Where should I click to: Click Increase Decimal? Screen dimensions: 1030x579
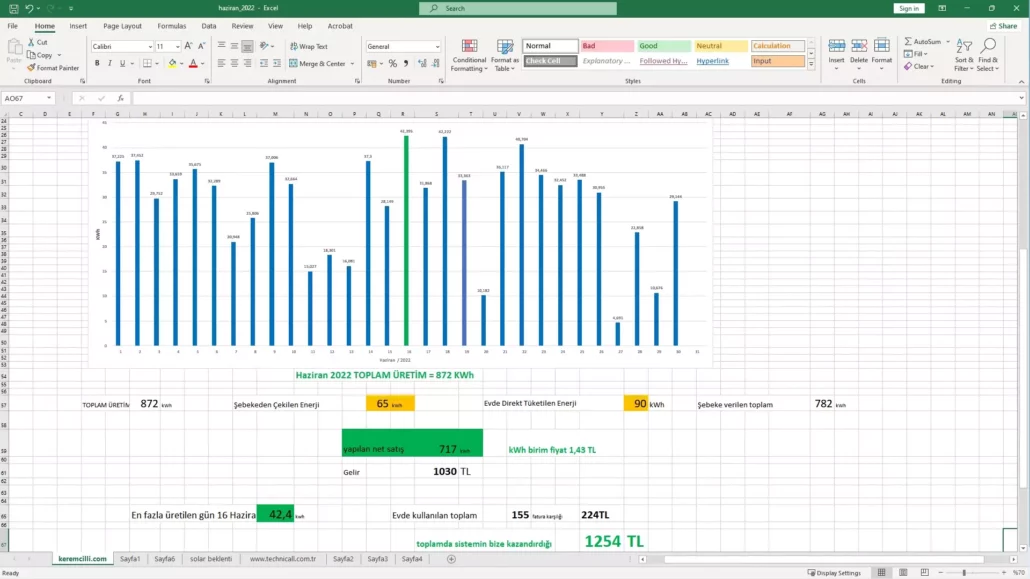click(422, 64)
